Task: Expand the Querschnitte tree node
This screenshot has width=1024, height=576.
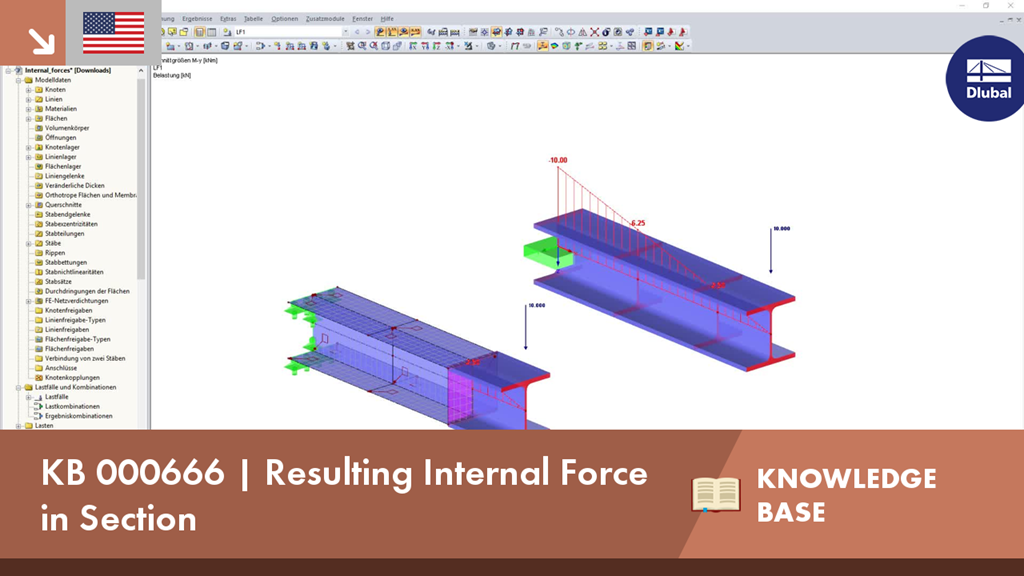Action: (29, 204)
